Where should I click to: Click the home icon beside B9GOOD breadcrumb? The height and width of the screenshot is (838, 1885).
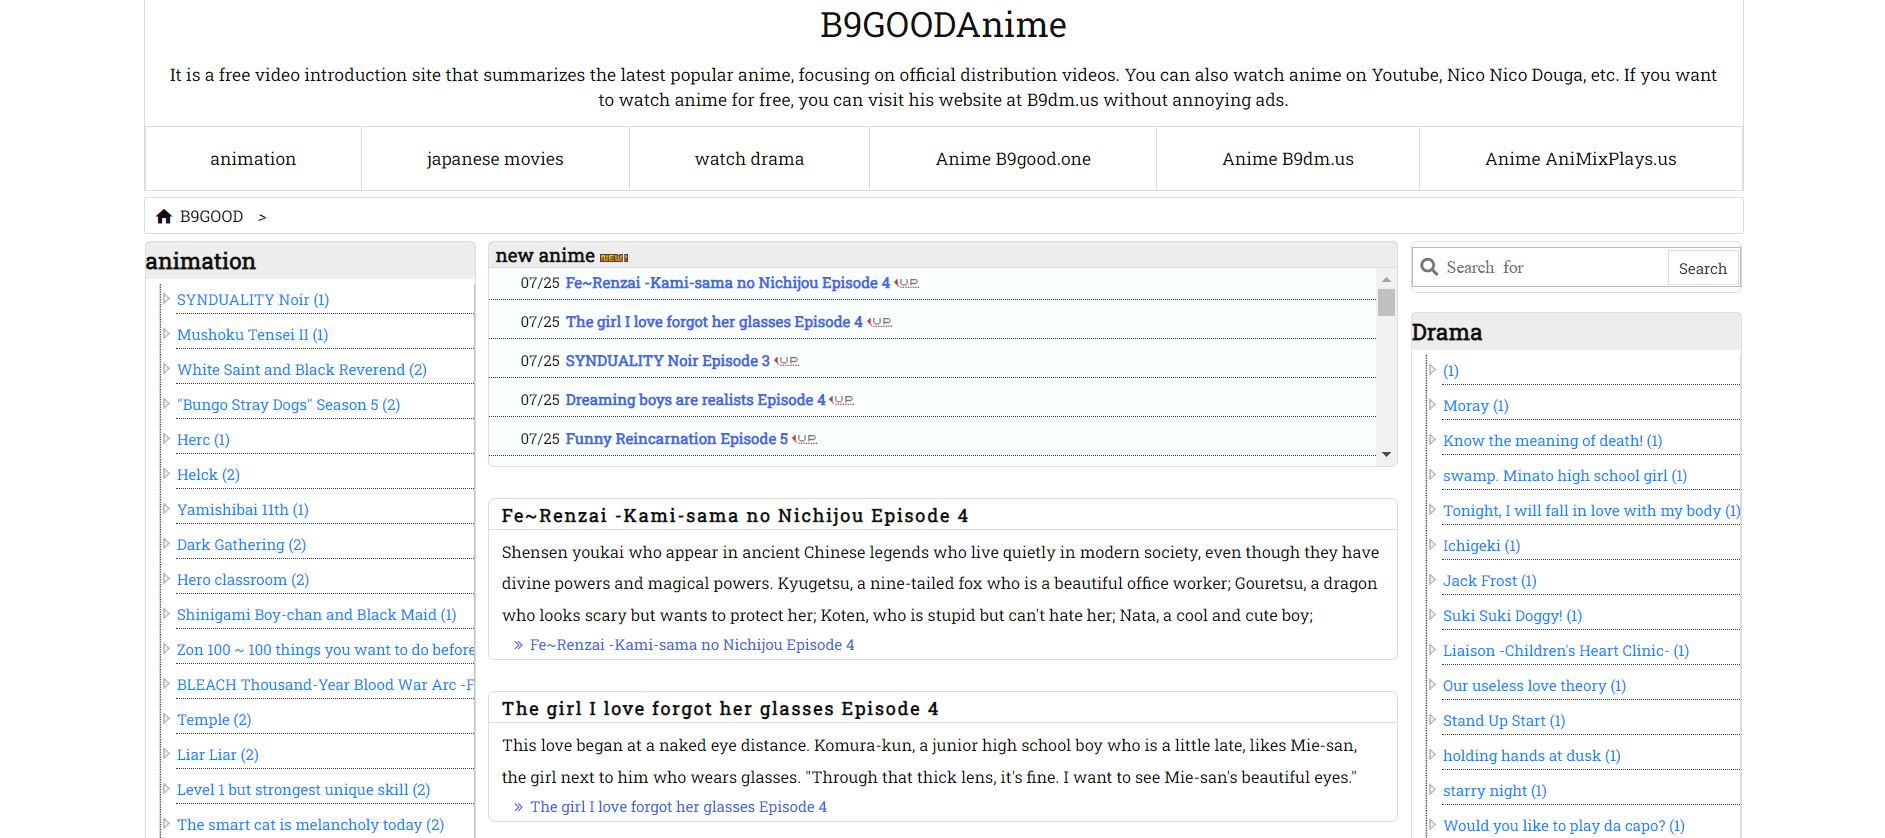[x=164, y=216]
